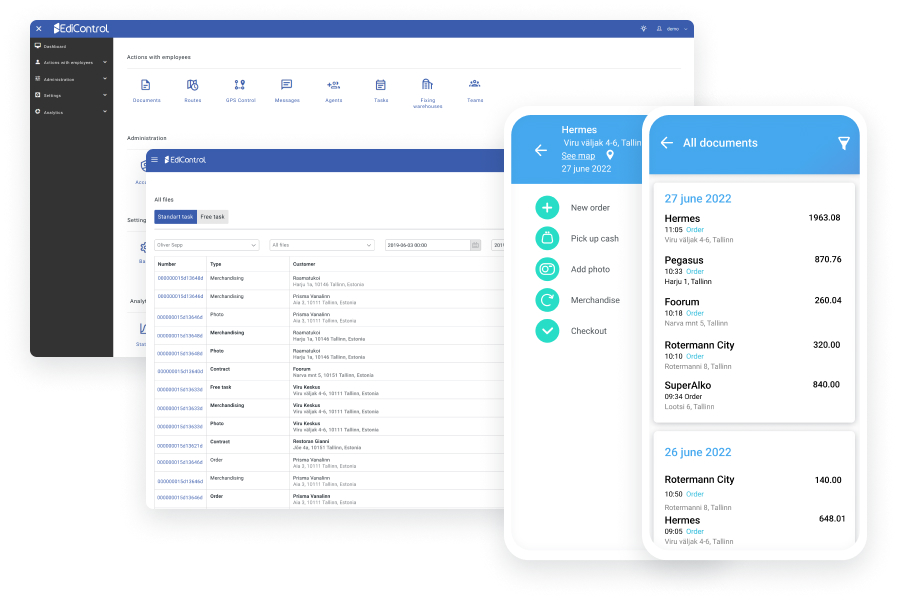This screenshot has width=897, height=601.
Task: Open the GPS Control icon
Action: pos(240,85)
